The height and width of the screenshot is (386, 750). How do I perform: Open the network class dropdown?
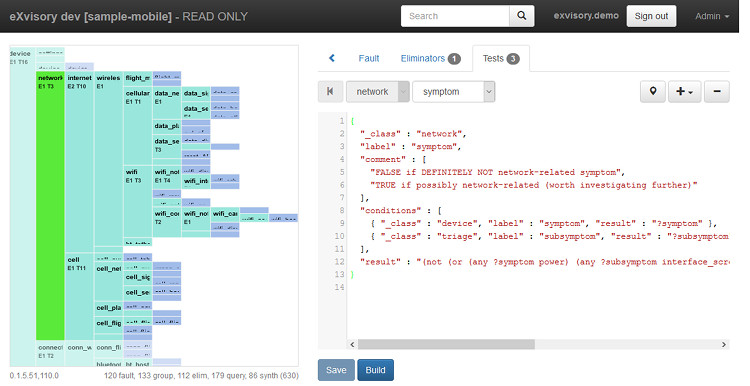377,91
